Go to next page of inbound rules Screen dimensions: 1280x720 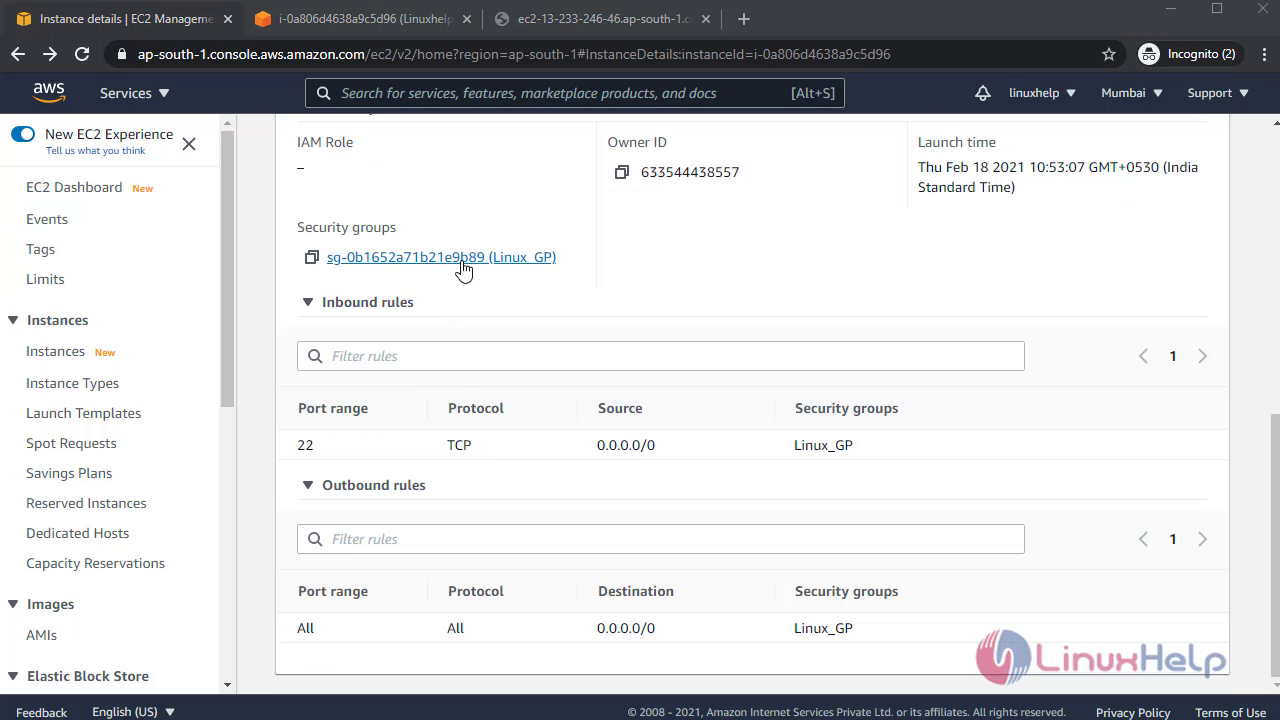click(1202, 356)
